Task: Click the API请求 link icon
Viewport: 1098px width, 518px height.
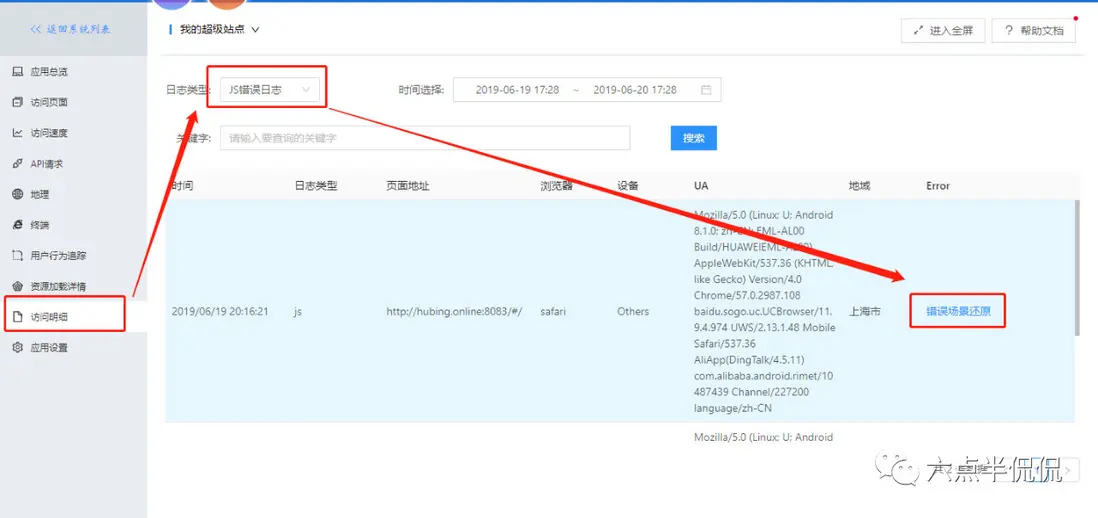Action: [x=18, y=164]
